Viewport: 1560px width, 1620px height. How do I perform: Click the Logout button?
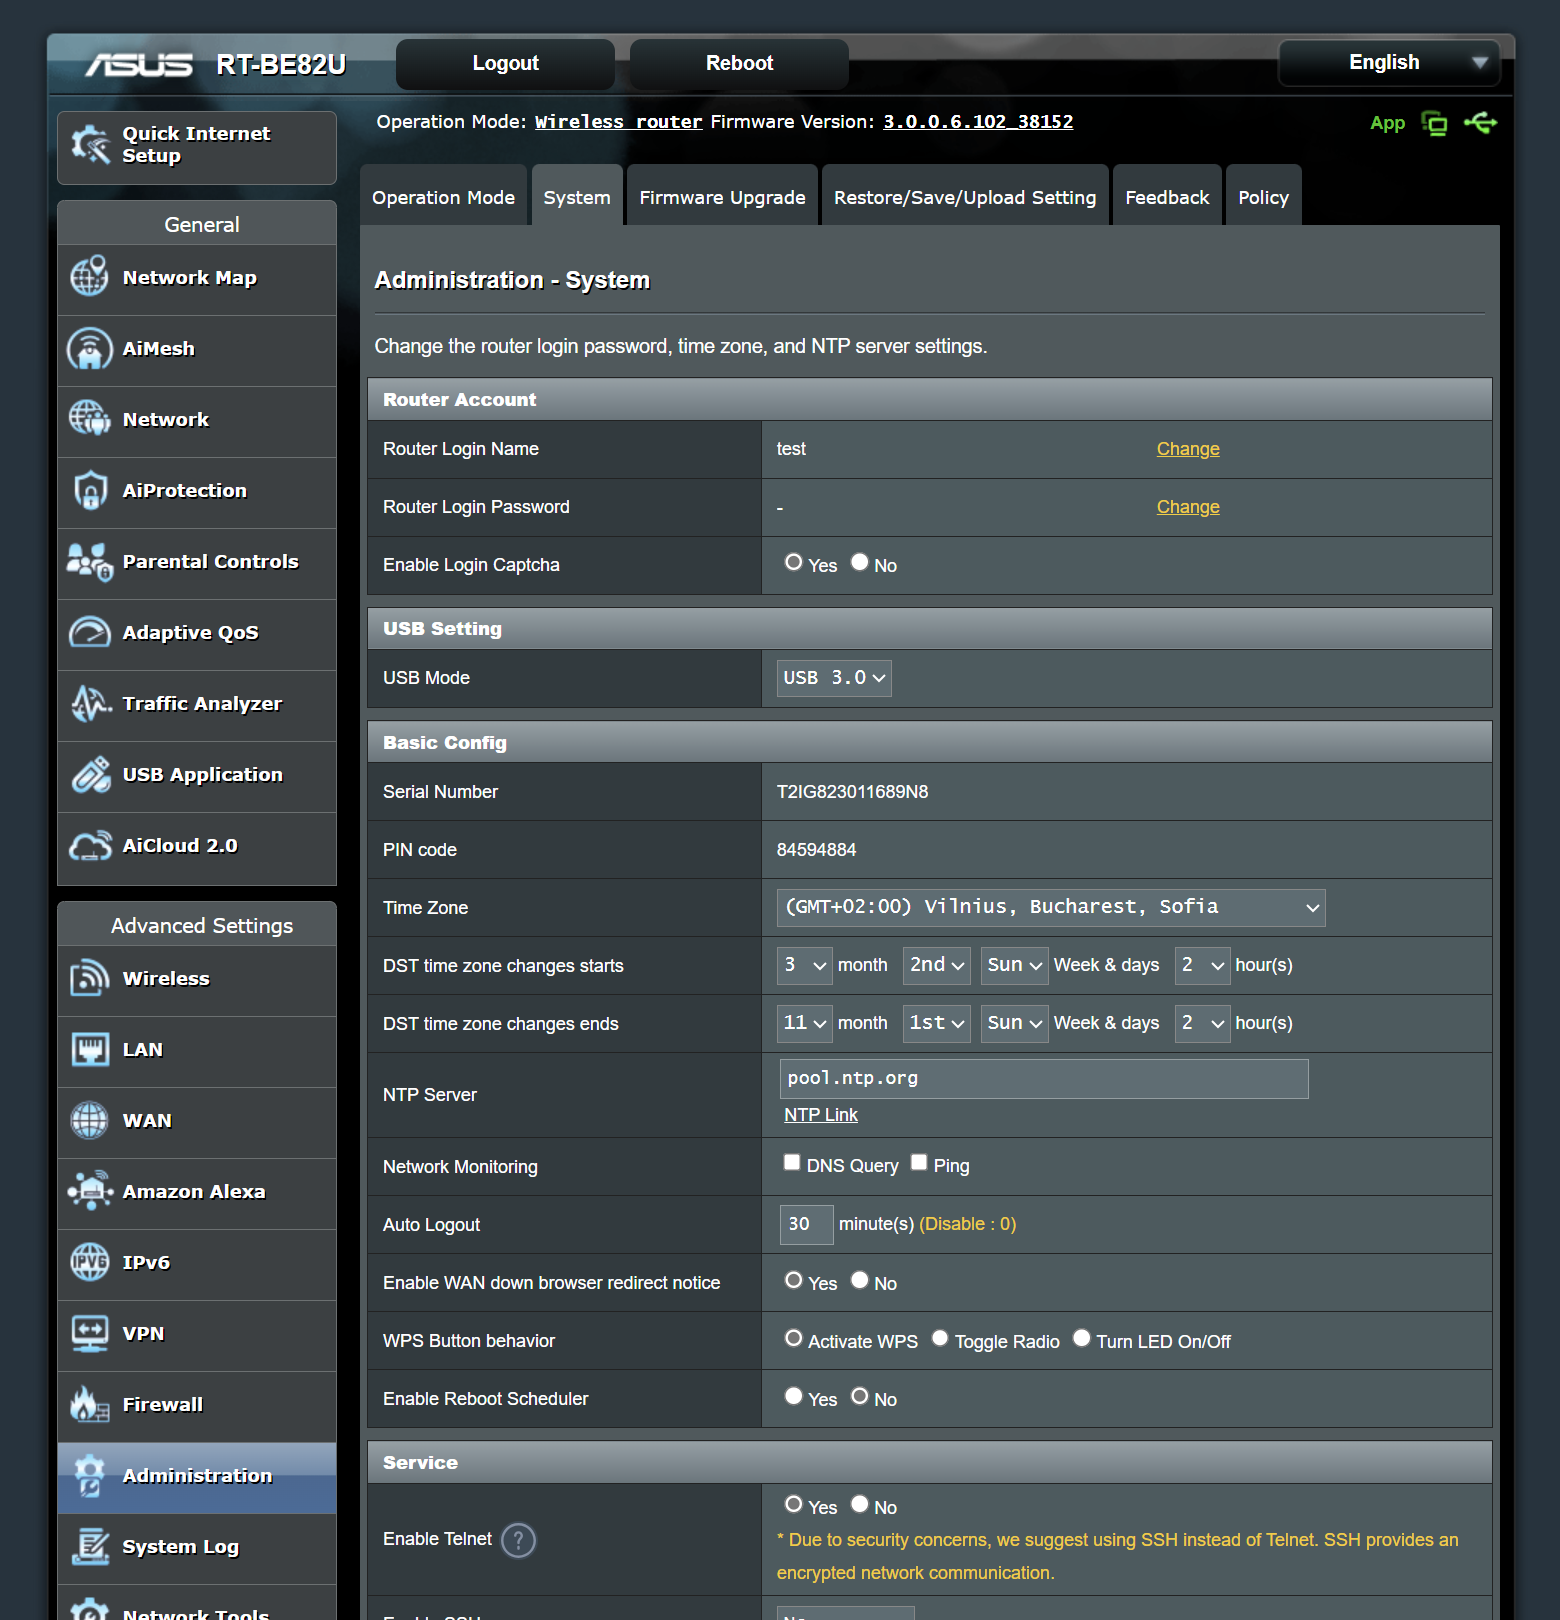coord(506,63)
